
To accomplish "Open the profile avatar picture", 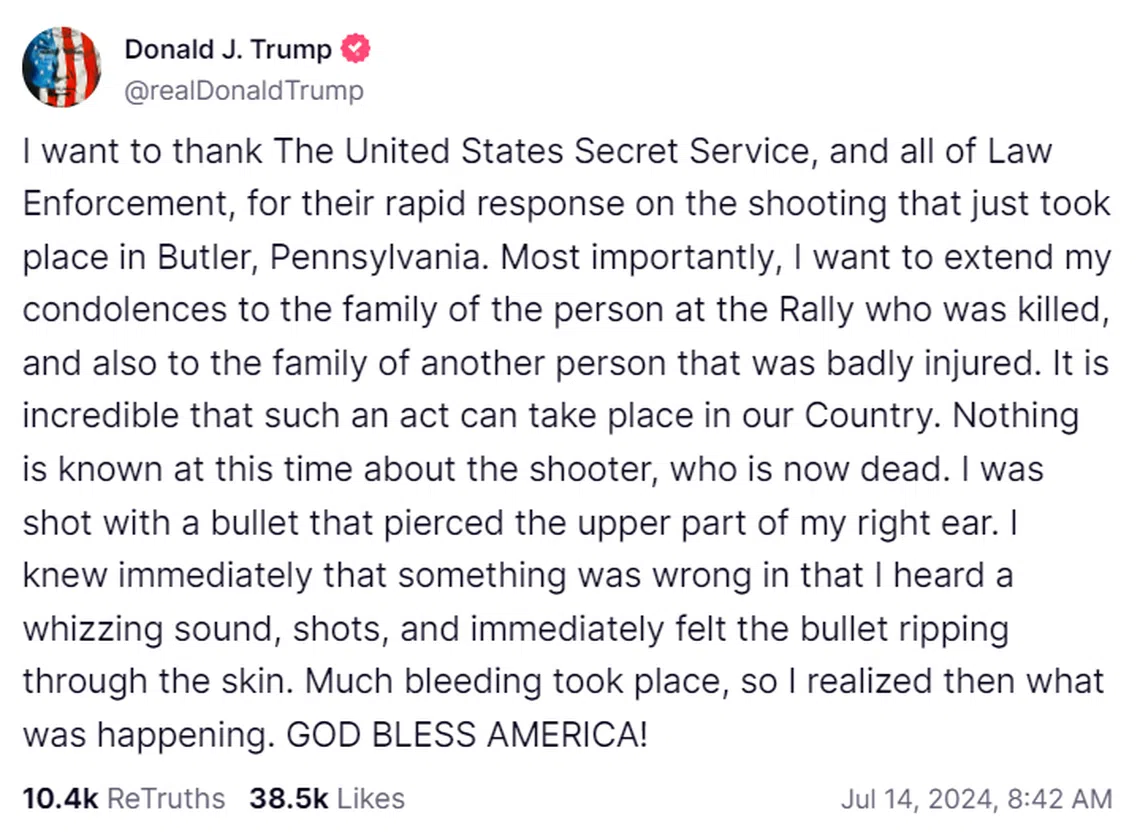I will [x=61, y=67].
